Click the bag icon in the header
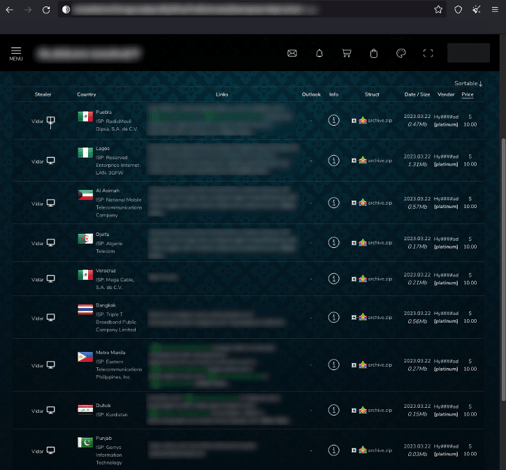Image resolution: width=506 pixels, height=470 pixels. coord(374,53)
